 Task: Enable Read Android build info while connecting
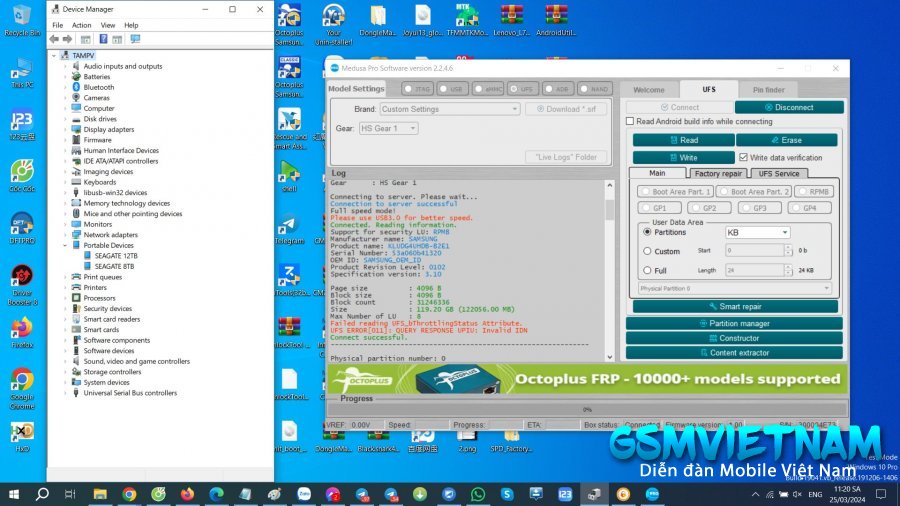630,122
